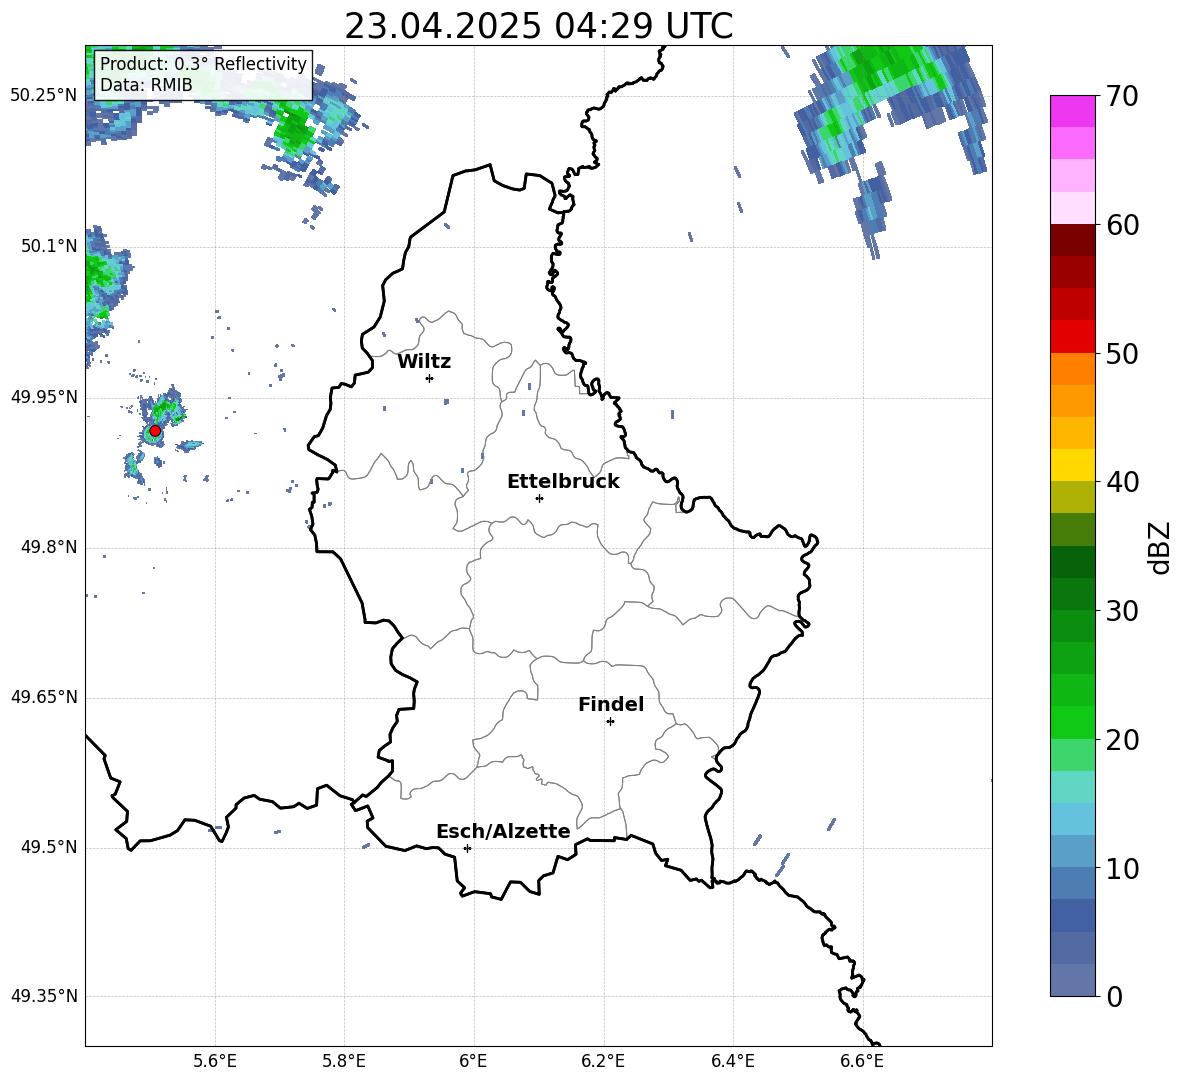Click the dBZ colorbar axis label
This screenshot has height=1081, width=1184.
click(x=1159, y=547)
